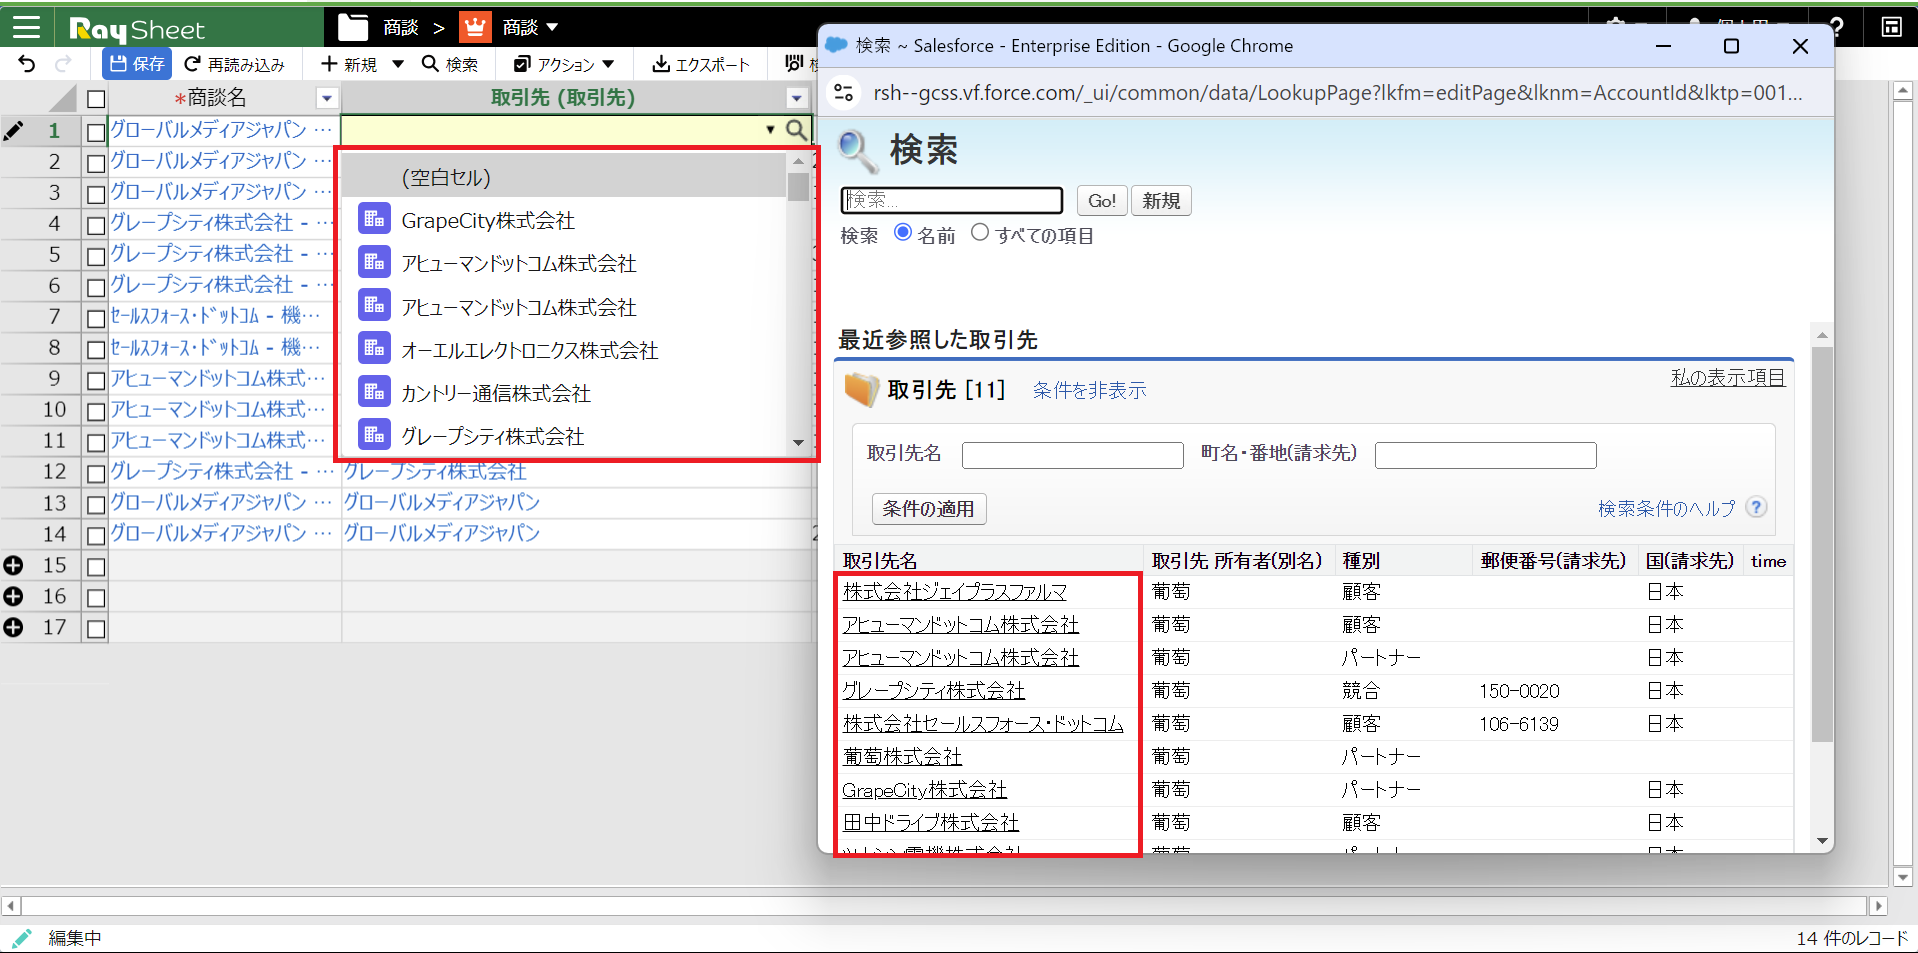Image resolution: width=1918 pixels, height=953 pixels.
Task: Open the 新規 dropdown arrow
Action: [398, 64]
